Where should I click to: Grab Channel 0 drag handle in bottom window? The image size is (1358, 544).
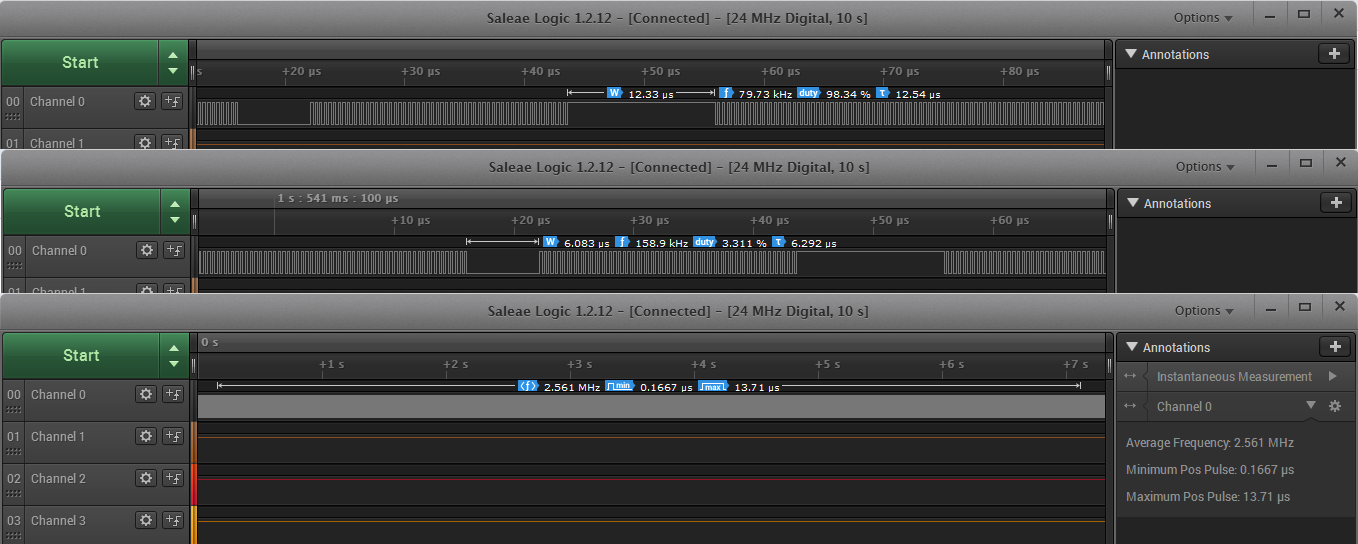click(13, 407)
